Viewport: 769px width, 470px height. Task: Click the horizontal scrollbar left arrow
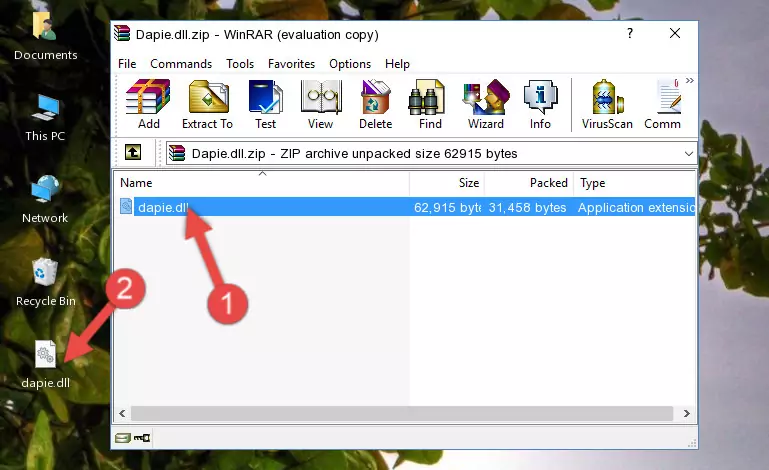tap(123, 414)
